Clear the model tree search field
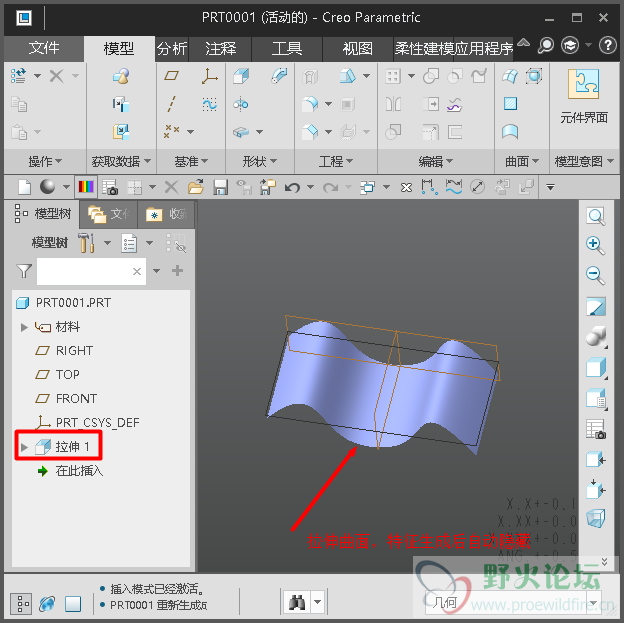Viewport: 624px width, 623px height. [137, 271]
